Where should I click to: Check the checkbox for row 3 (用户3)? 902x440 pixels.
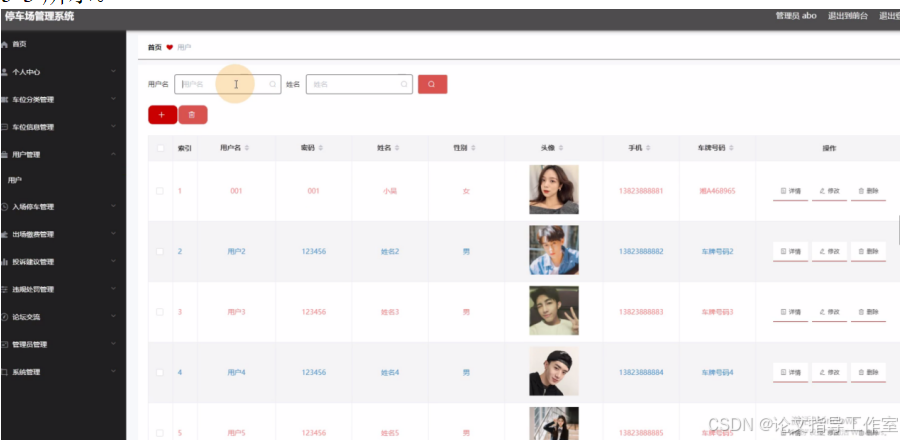160,312
